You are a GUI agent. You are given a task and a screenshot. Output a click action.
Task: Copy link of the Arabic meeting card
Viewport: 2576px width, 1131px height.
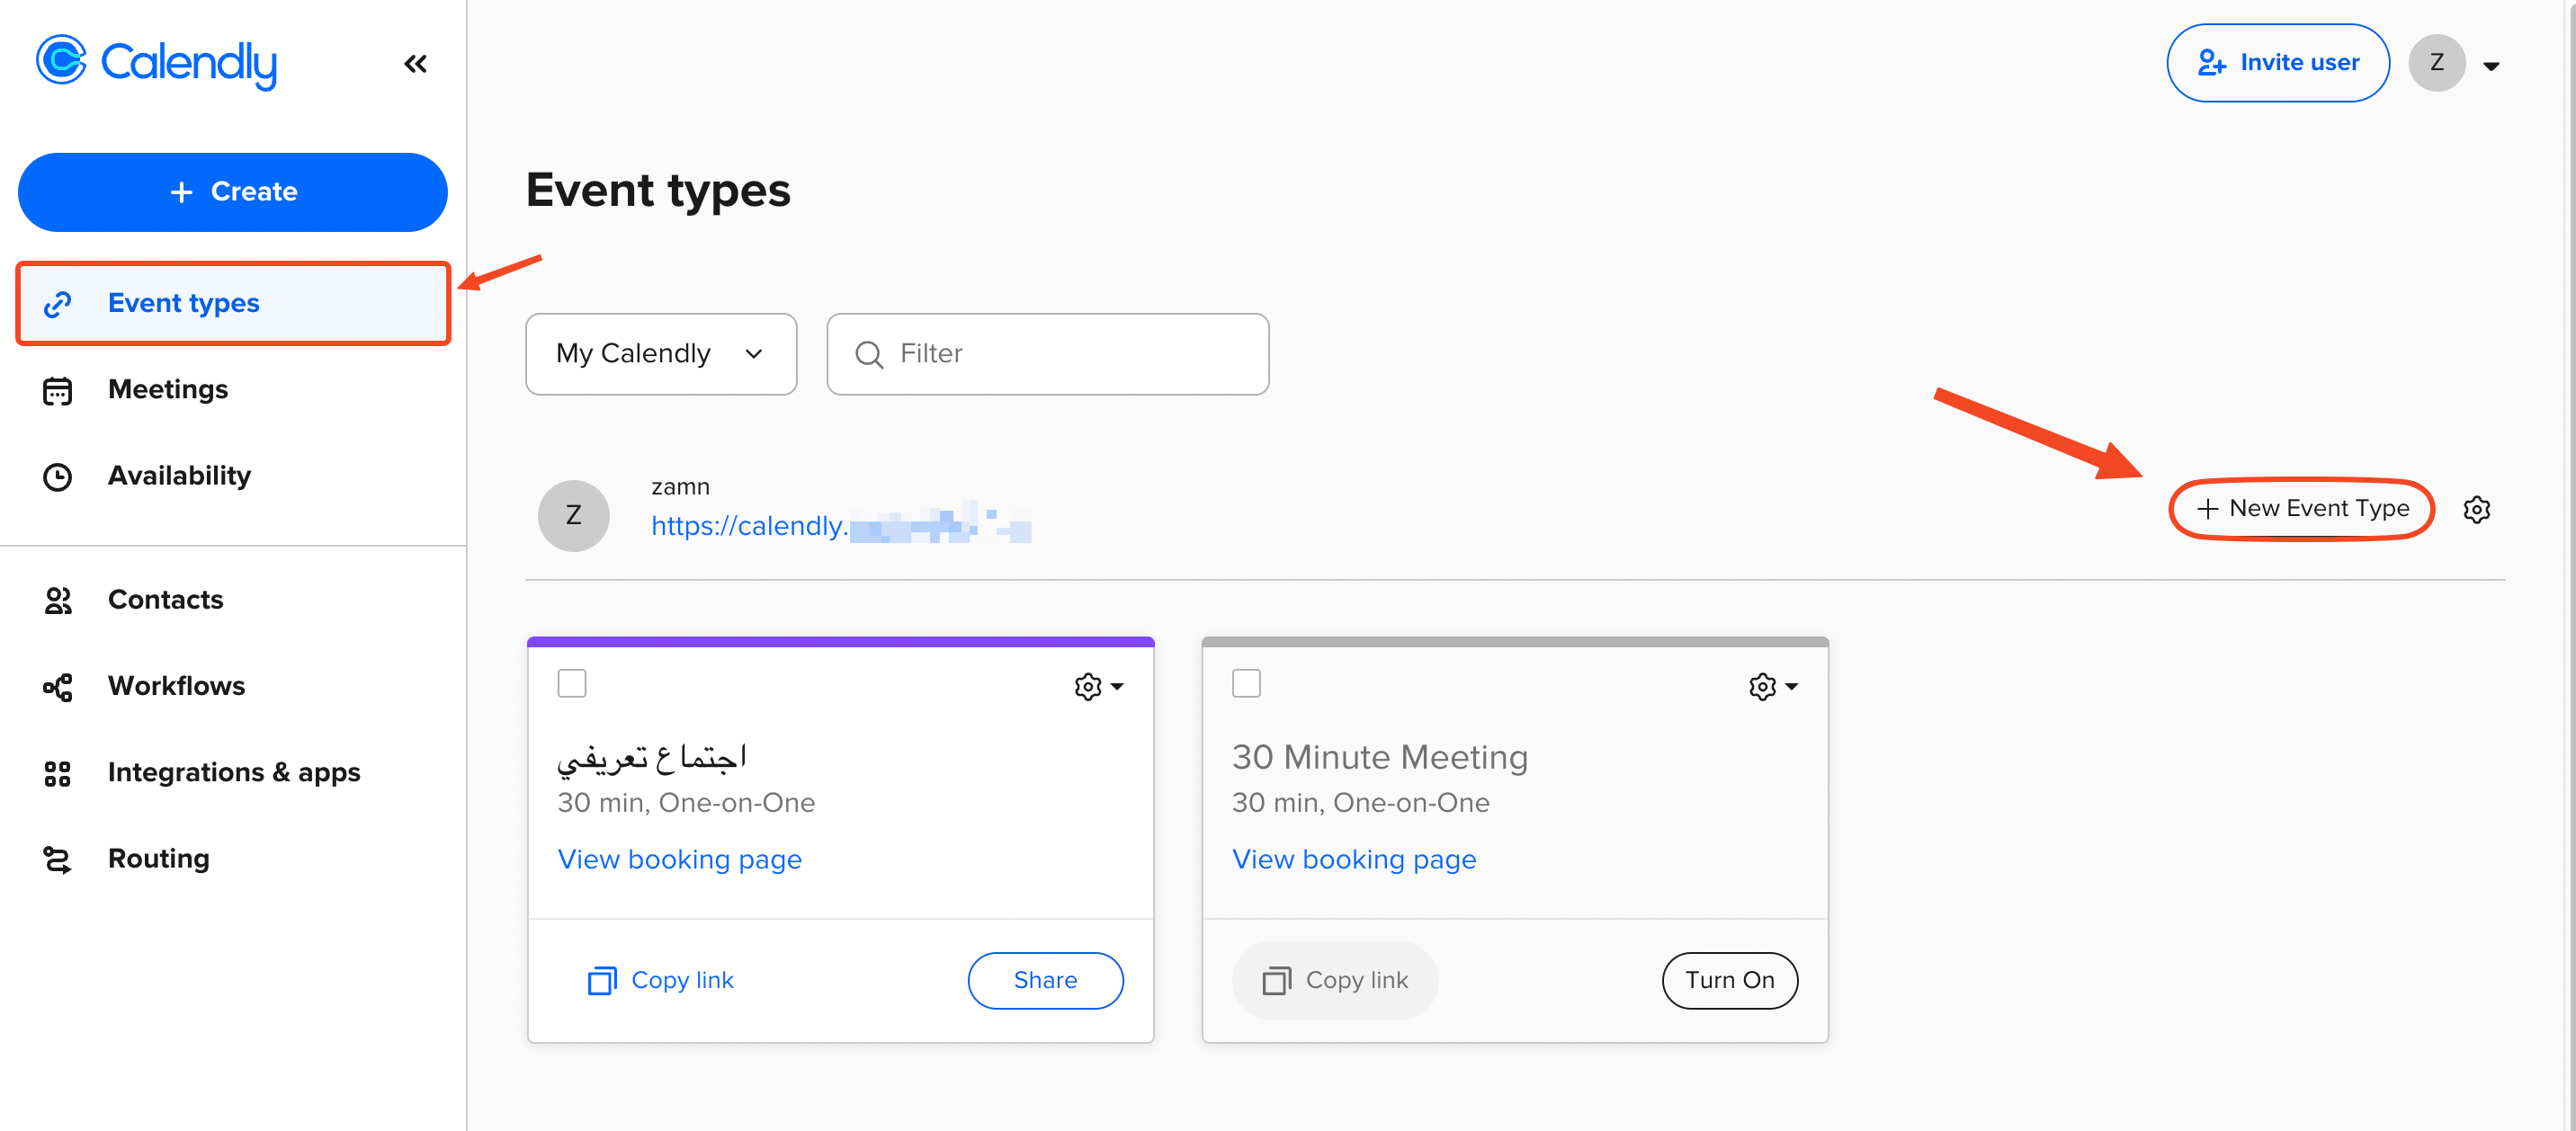pyautogui.click(x=661, y=980)
